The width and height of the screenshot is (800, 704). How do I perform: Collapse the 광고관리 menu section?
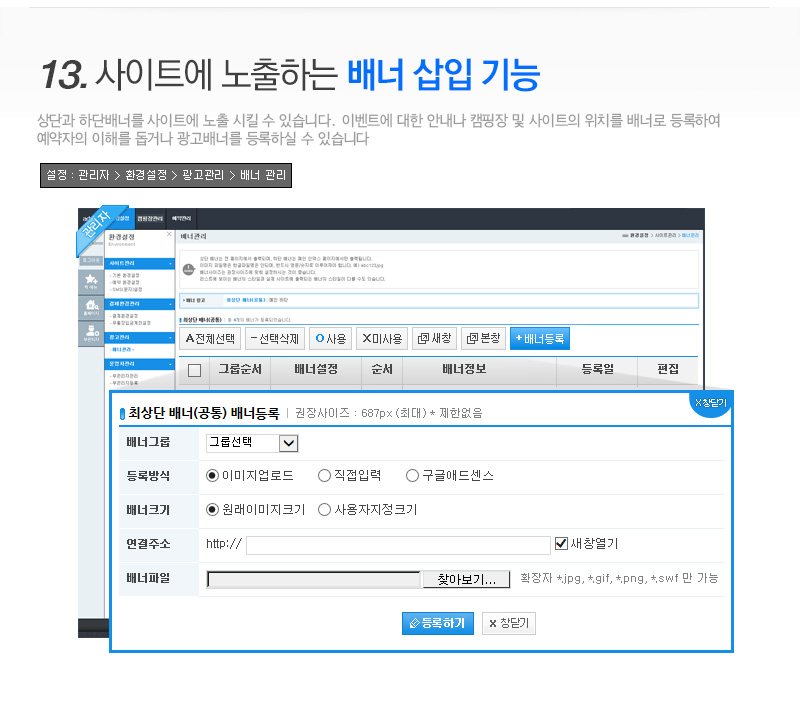click(x=140, y=338)
